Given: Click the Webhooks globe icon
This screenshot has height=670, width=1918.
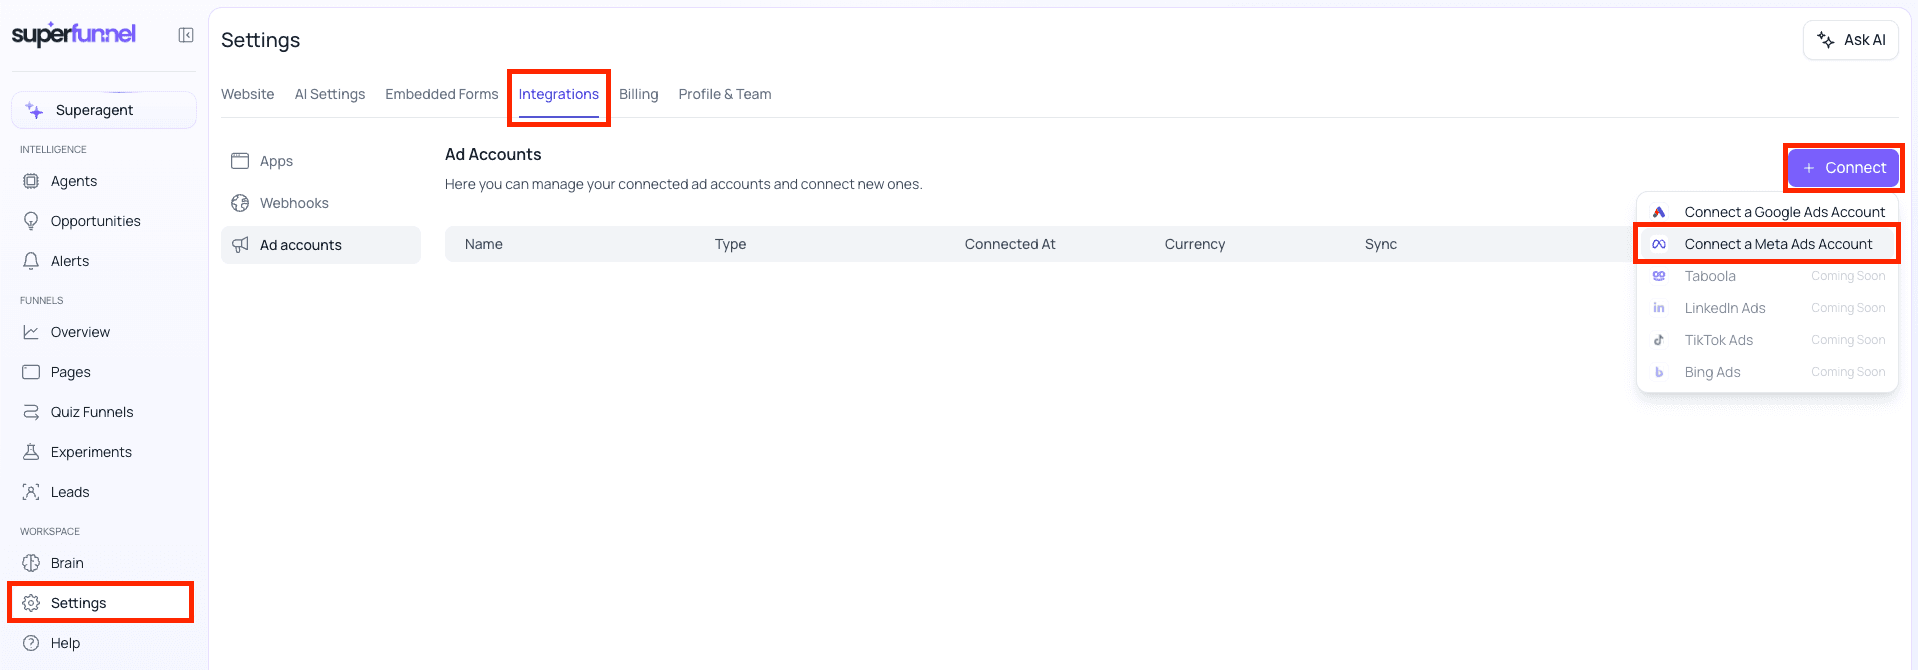Looking at the screenshot, I should click(x=240, y=203).
